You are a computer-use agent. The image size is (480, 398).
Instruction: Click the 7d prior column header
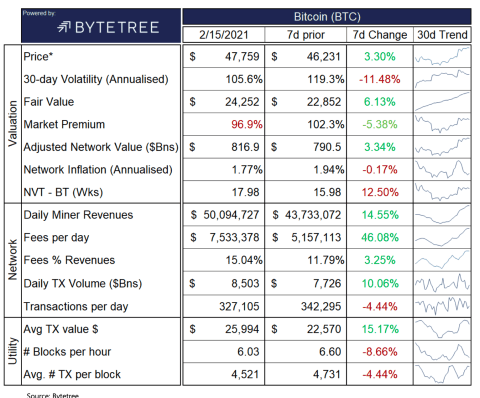306,35
